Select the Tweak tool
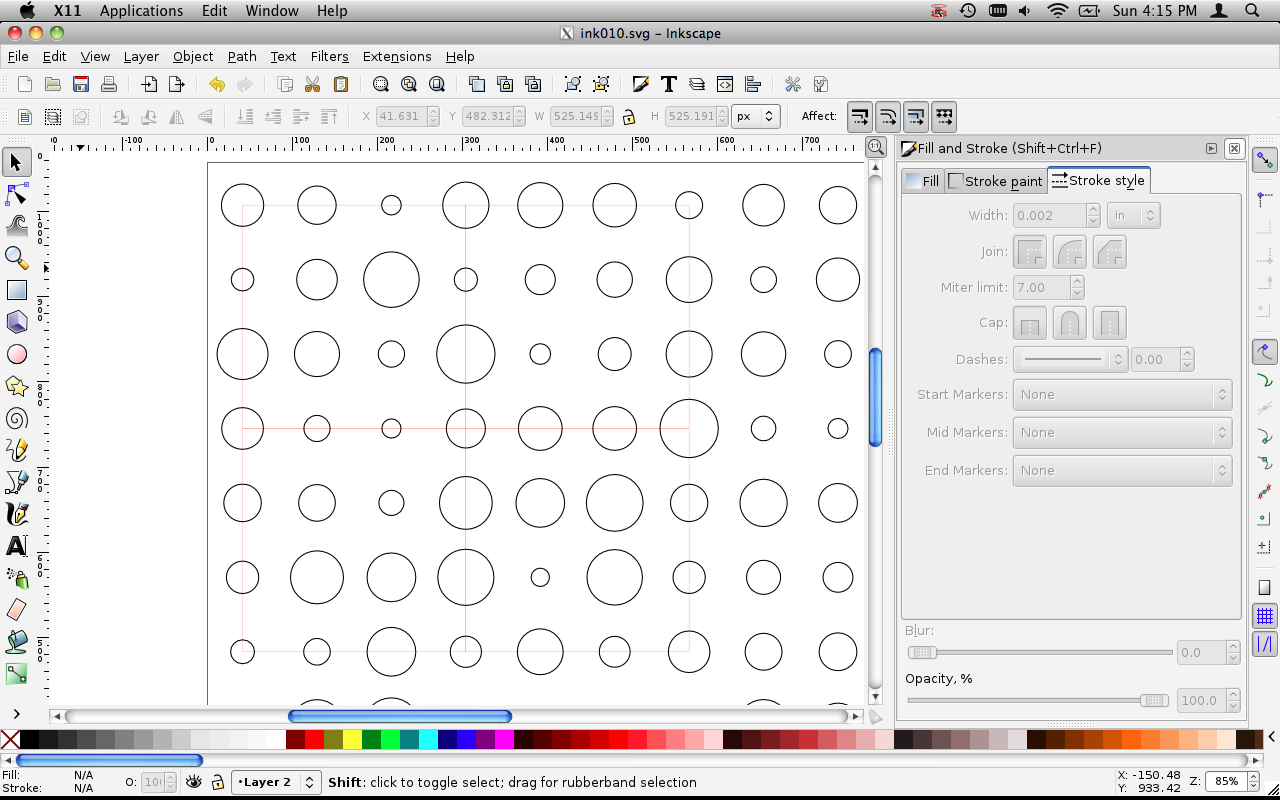Image resolution: width=1280 pixels, height=800 pixels. click(x=16, y=225)
